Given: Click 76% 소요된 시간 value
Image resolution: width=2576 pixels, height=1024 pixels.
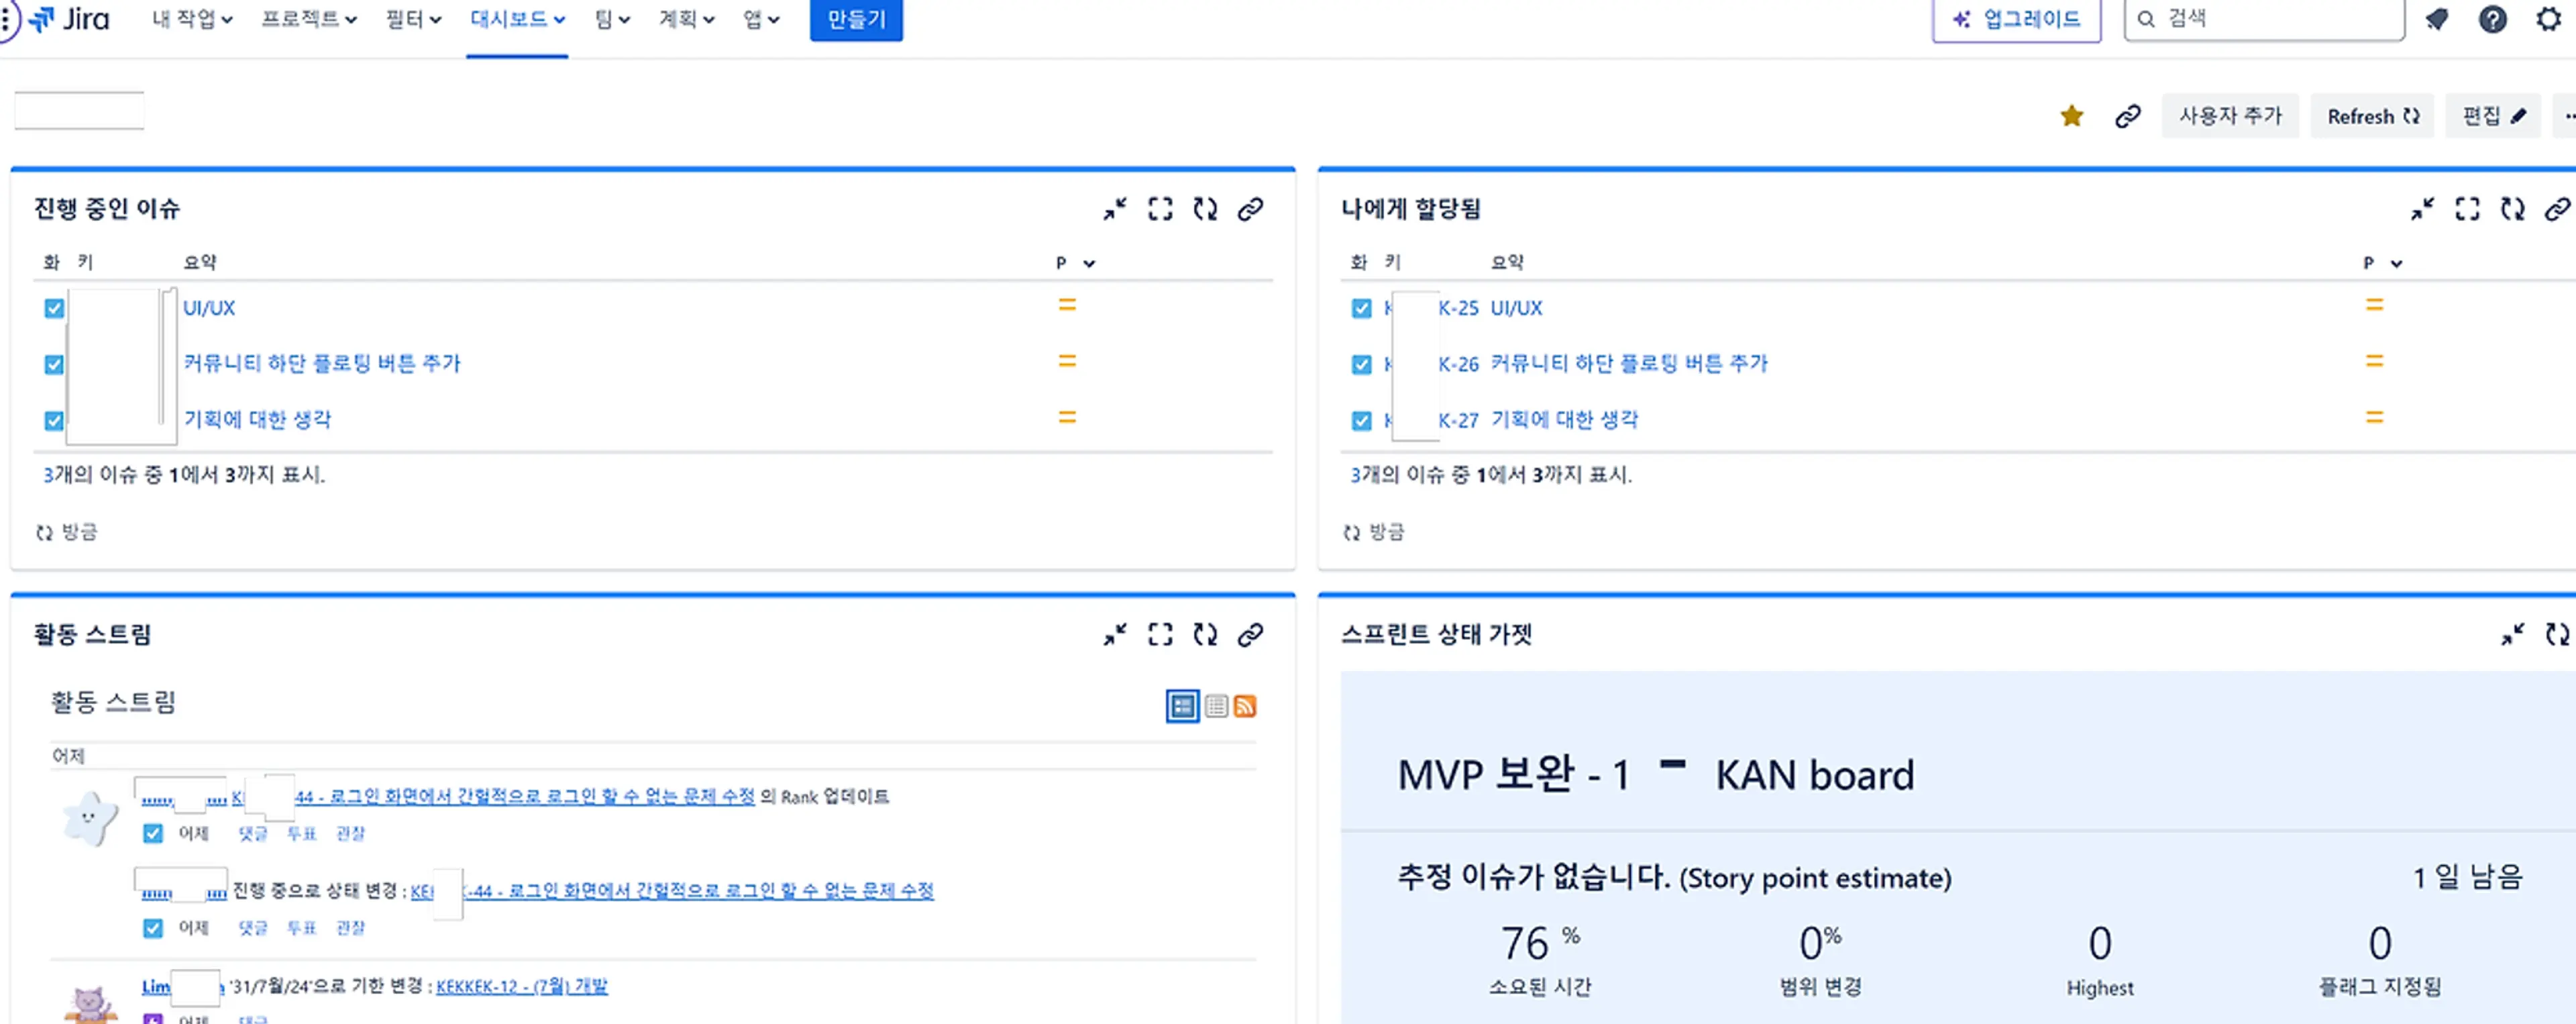Looking at the screenshot, I should [1540, 943].
